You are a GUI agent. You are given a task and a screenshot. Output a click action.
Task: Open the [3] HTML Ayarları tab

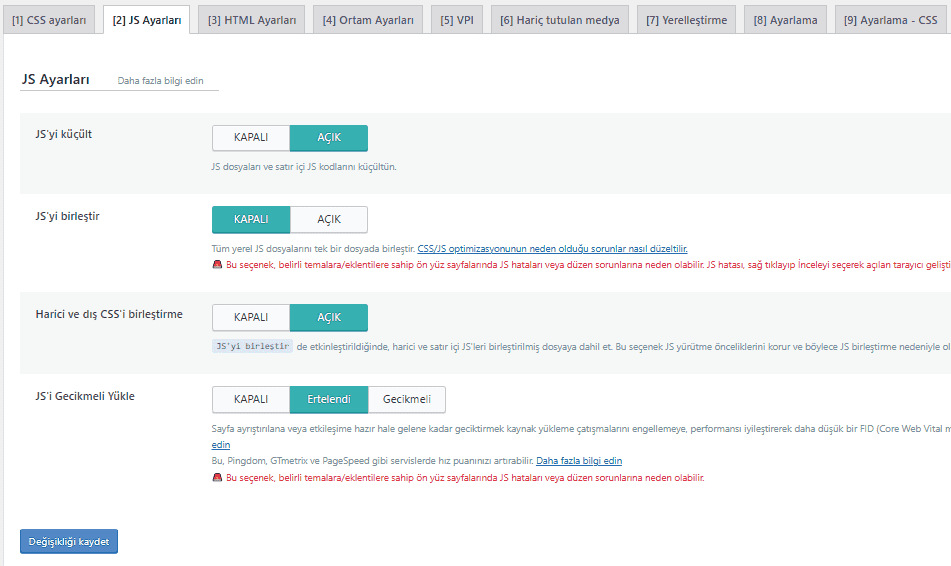pyautogui.click(x=252, y=20)
